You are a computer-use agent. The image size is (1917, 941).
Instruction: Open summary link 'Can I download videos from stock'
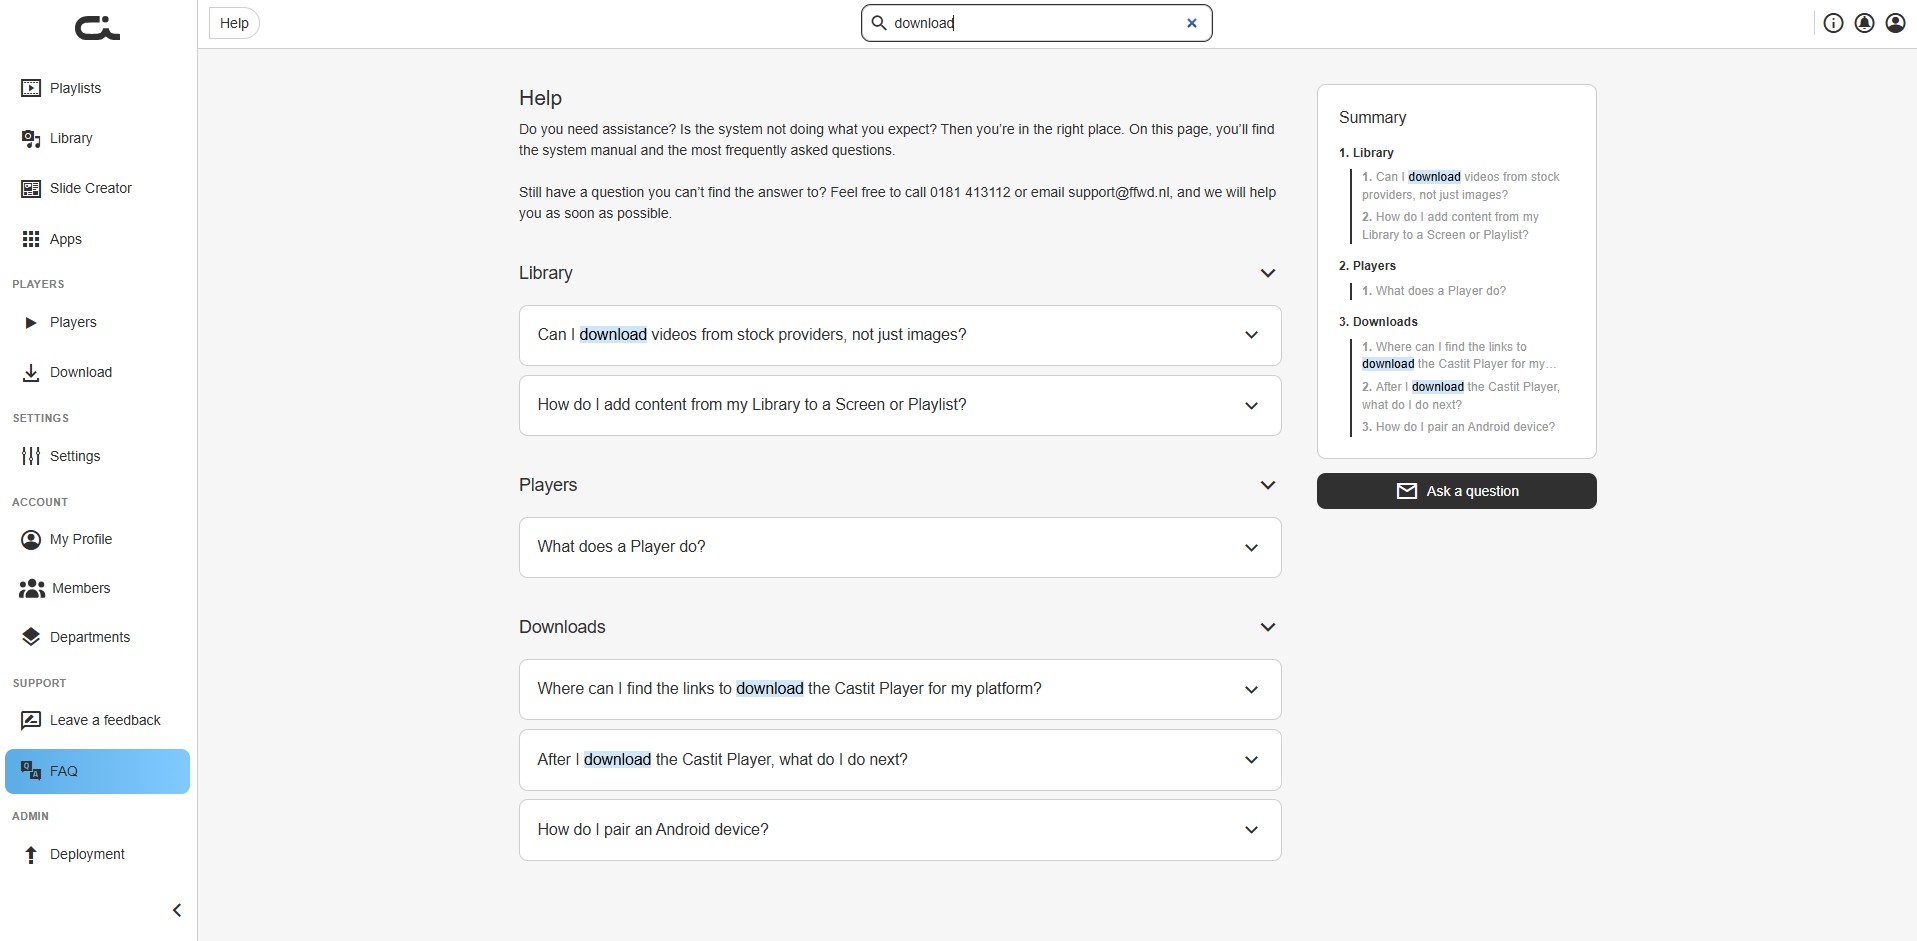point(1460,186)
